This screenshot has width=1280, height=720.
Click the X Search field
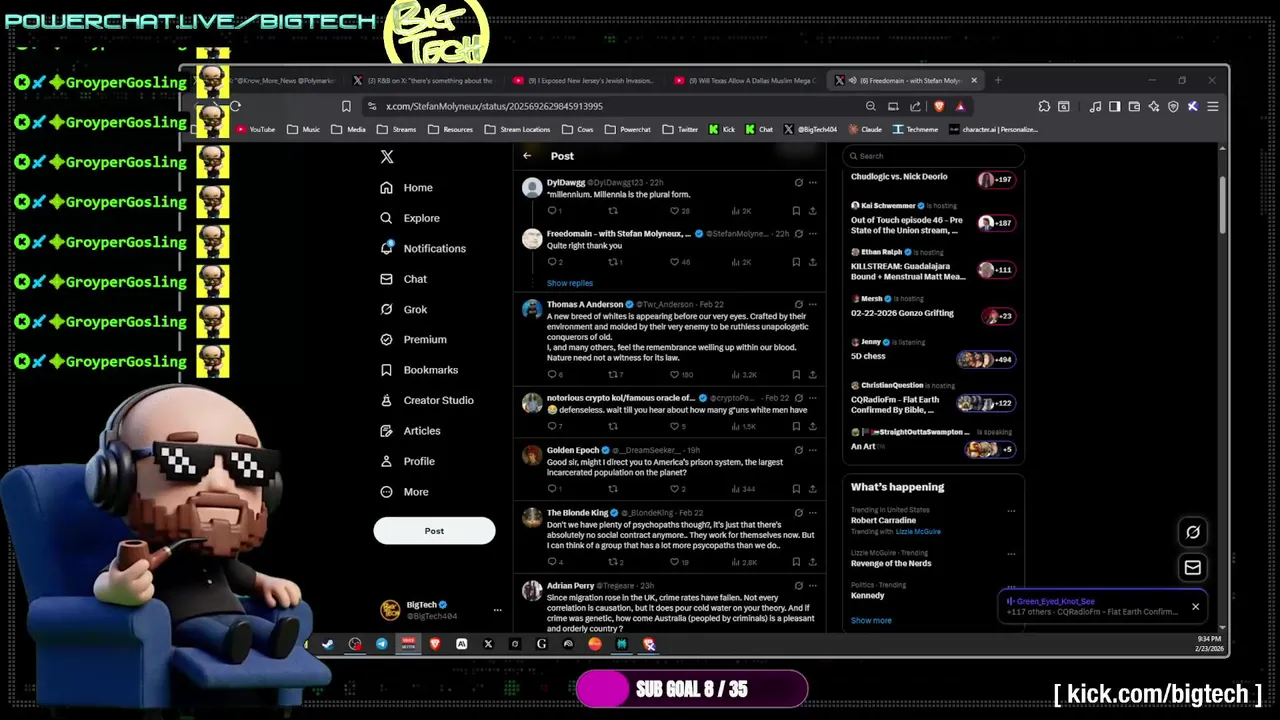tap(932, 156)
